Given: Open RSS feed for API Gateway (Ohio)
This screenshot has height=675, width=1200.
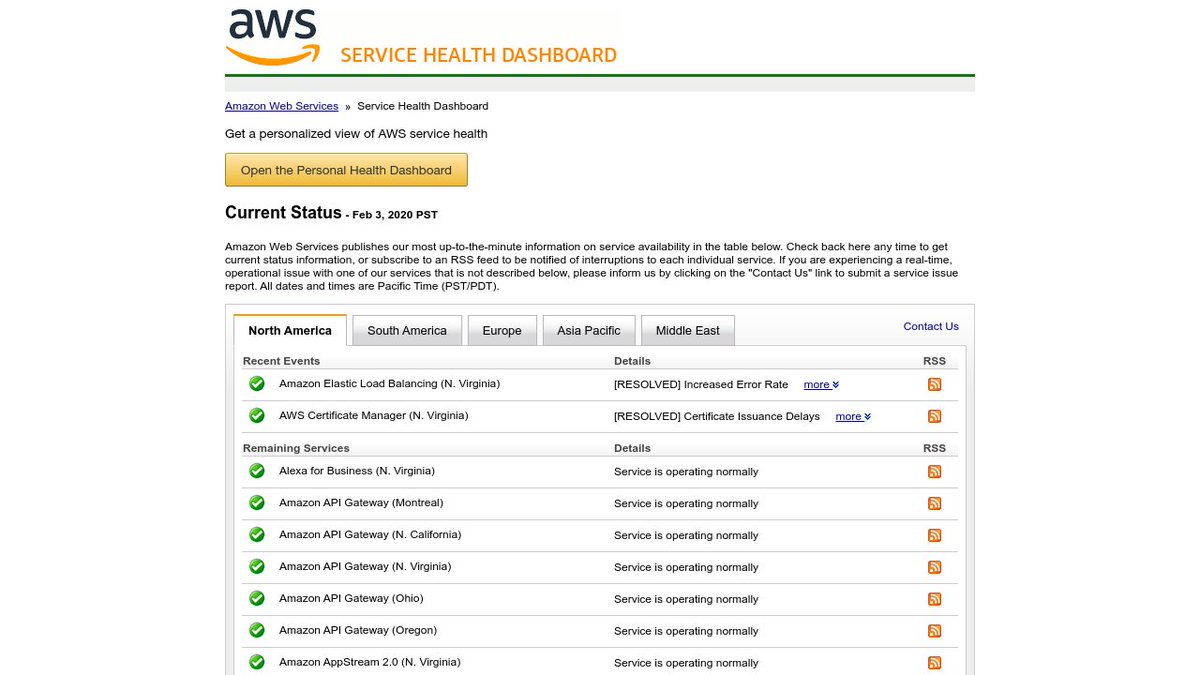Looking at the screenshot, I should (x=934, y=600).
